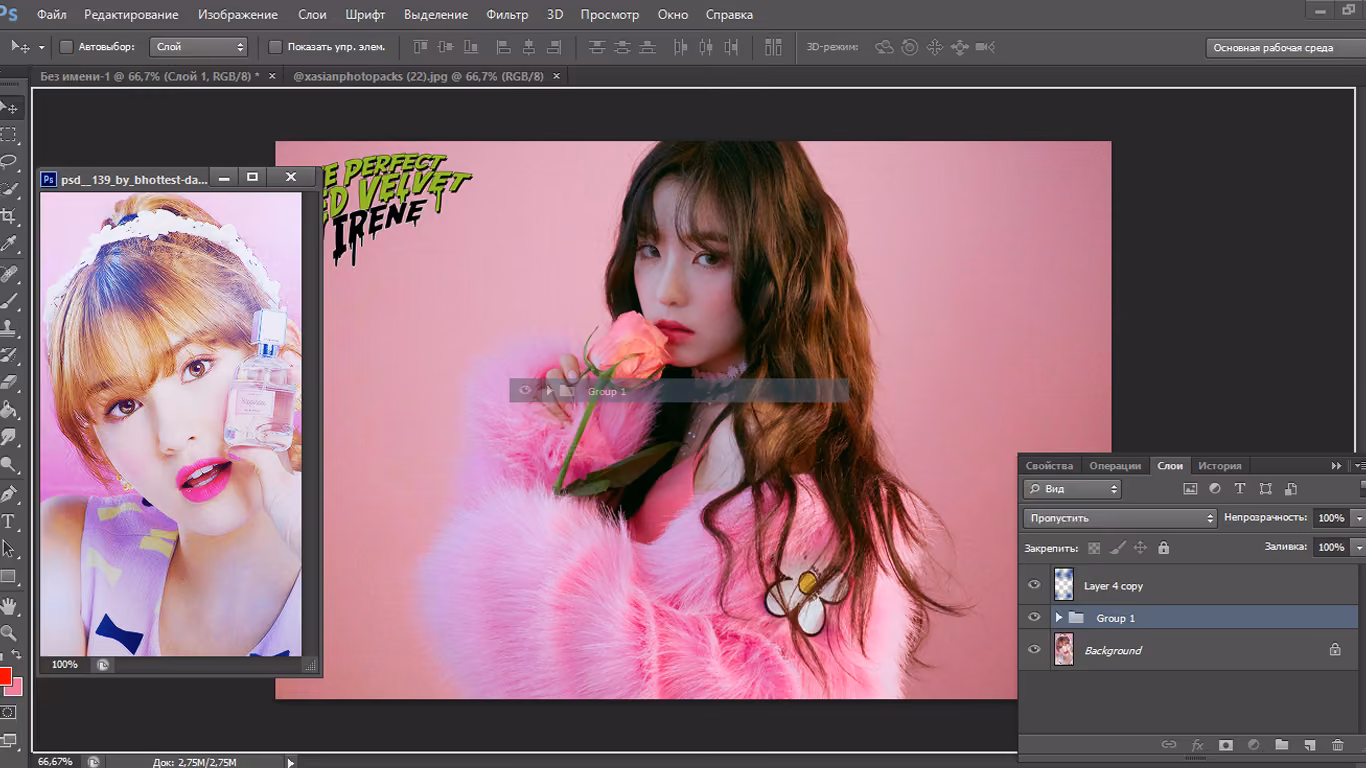The height and width of the screenshot is (768, 1366).
Task: Expand the collapsed panel tabs arrows
Action: tap(1336, 466)
